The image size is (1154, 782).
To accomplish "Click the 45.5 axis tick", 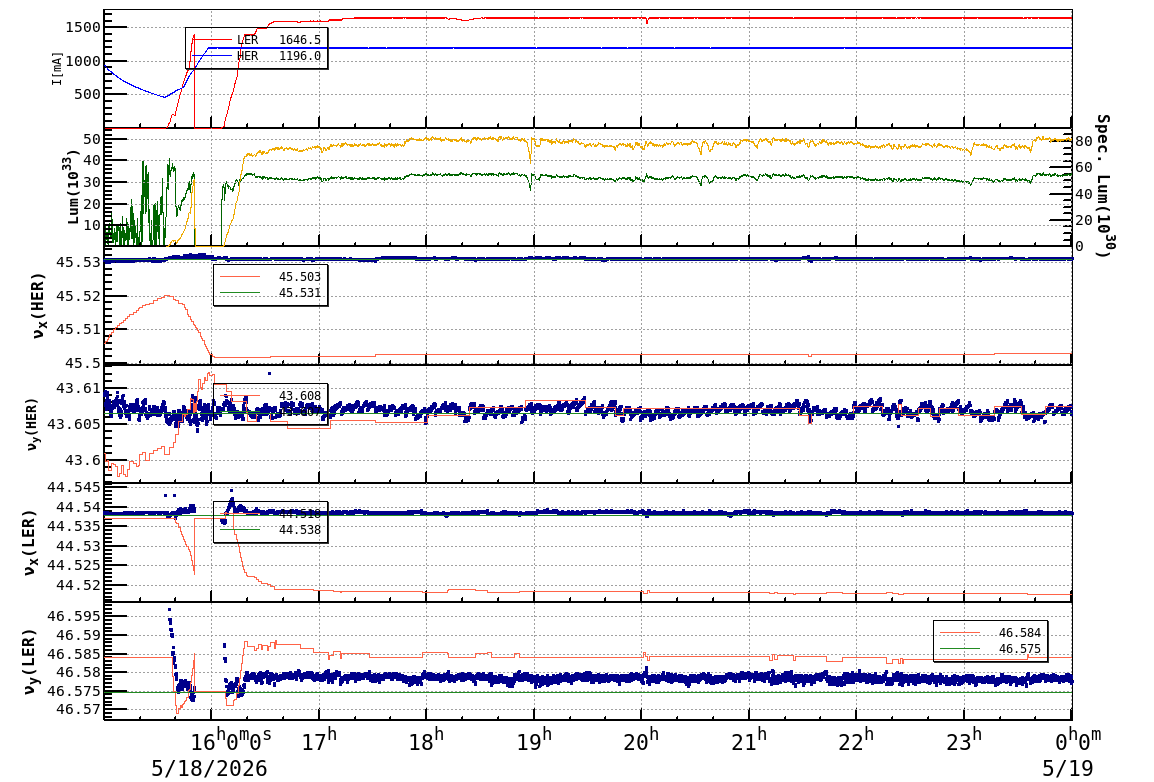I will (82, 363).
